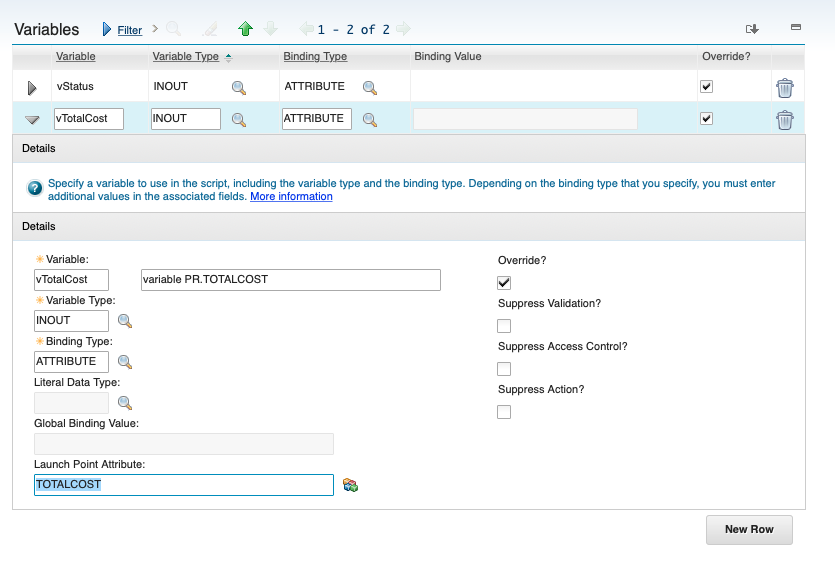This screenshot has width=835, height=561.
Task: Collapse the Variables table section
Action: point(796,27)
